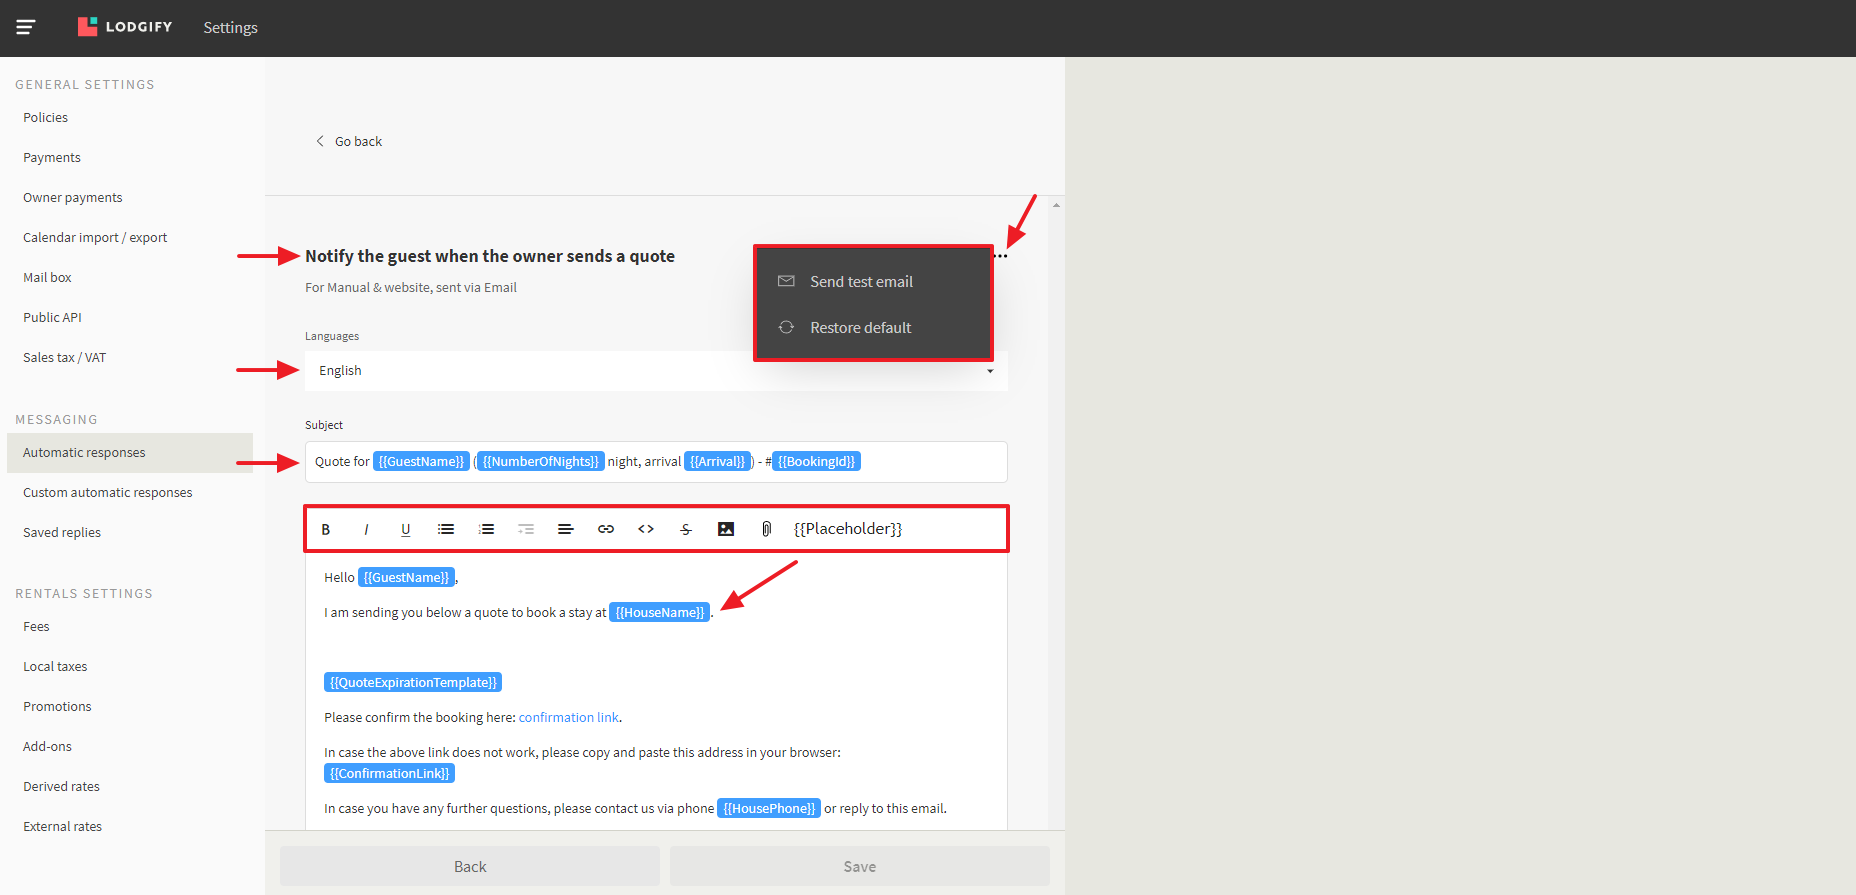This screenshot has height=895, width=1856.
Task: Click the Languages dropdown caret arrow
Action: [990, 371]
